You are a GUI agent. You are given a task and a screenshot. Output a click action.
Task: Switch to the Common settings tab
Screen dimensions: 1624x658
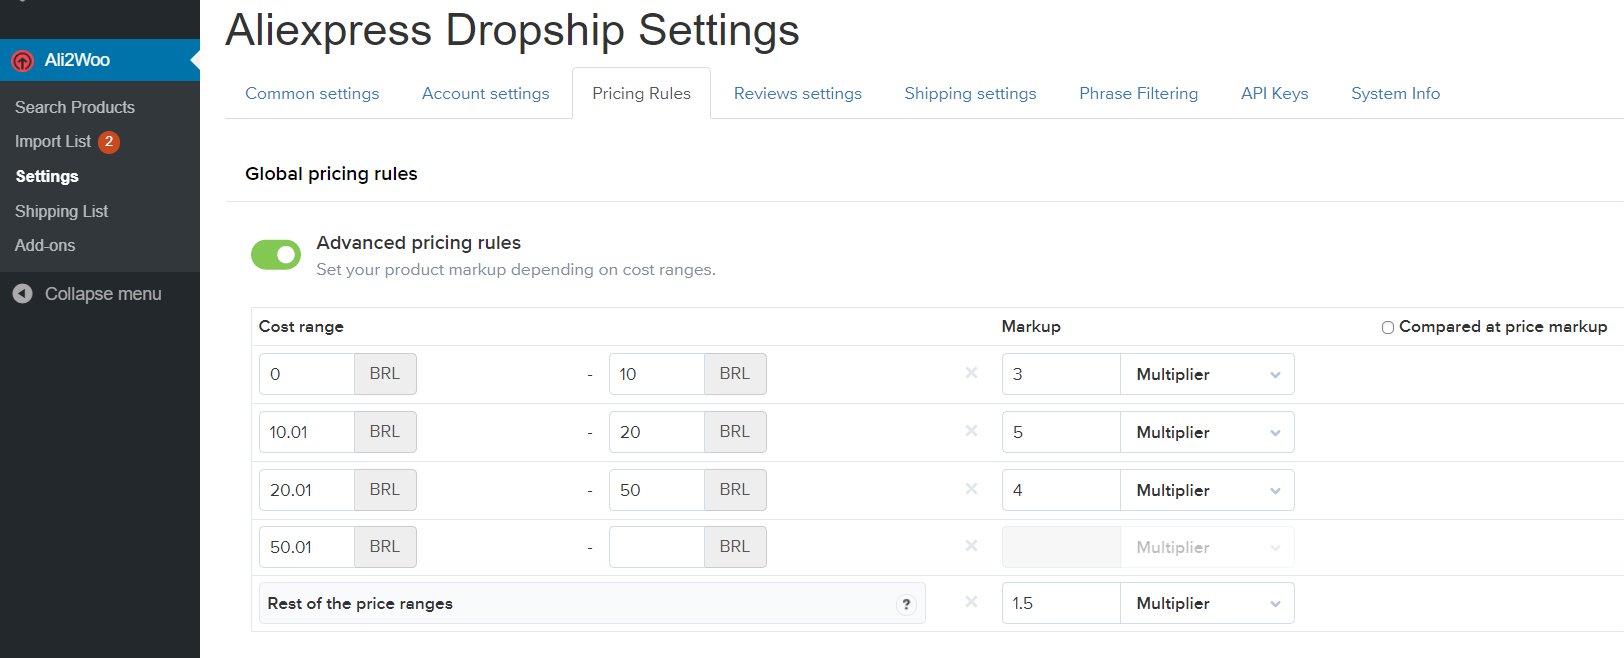(312, 93)
